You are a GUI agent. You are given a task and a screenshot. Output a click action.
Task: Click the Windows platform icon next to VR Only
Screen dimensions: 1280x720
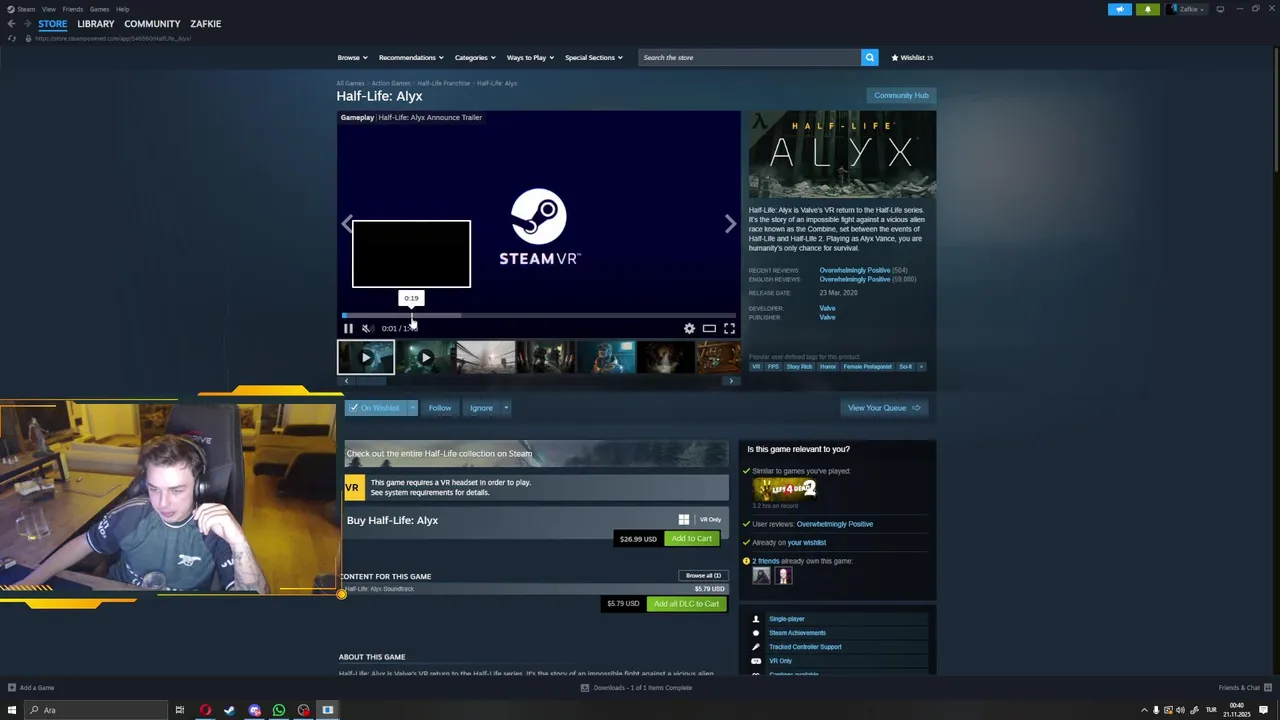(x=684, y=519)
